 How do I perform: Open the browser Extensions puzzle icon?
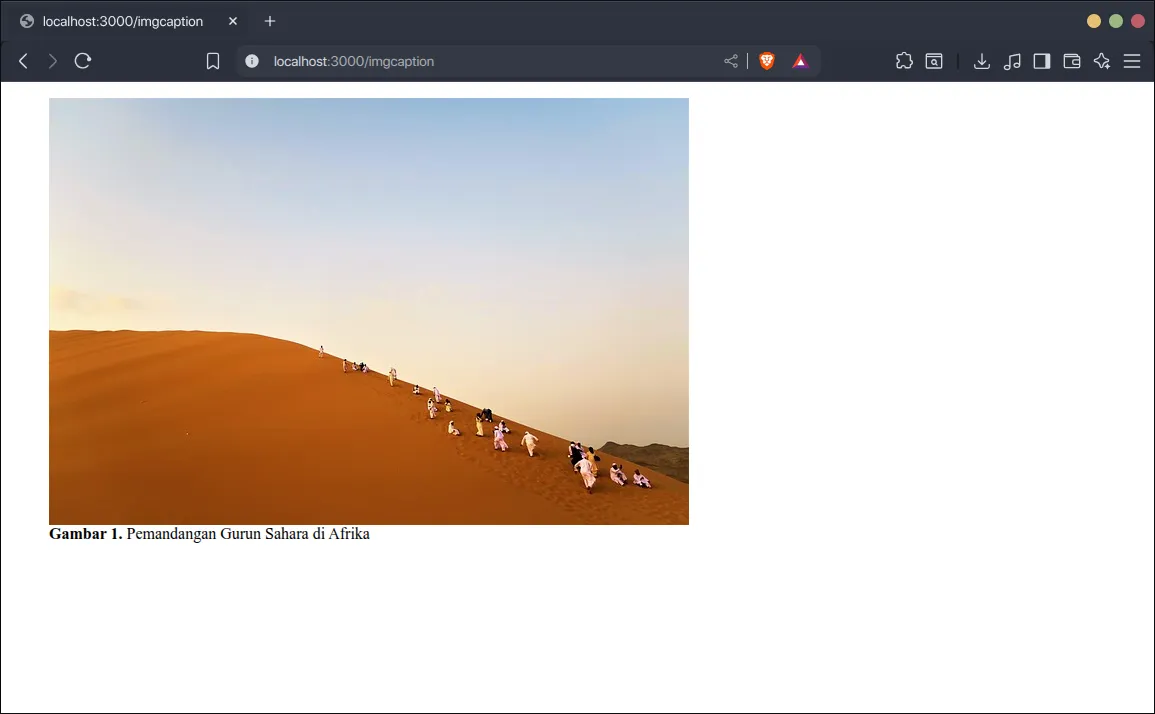(x=904, y=61)
